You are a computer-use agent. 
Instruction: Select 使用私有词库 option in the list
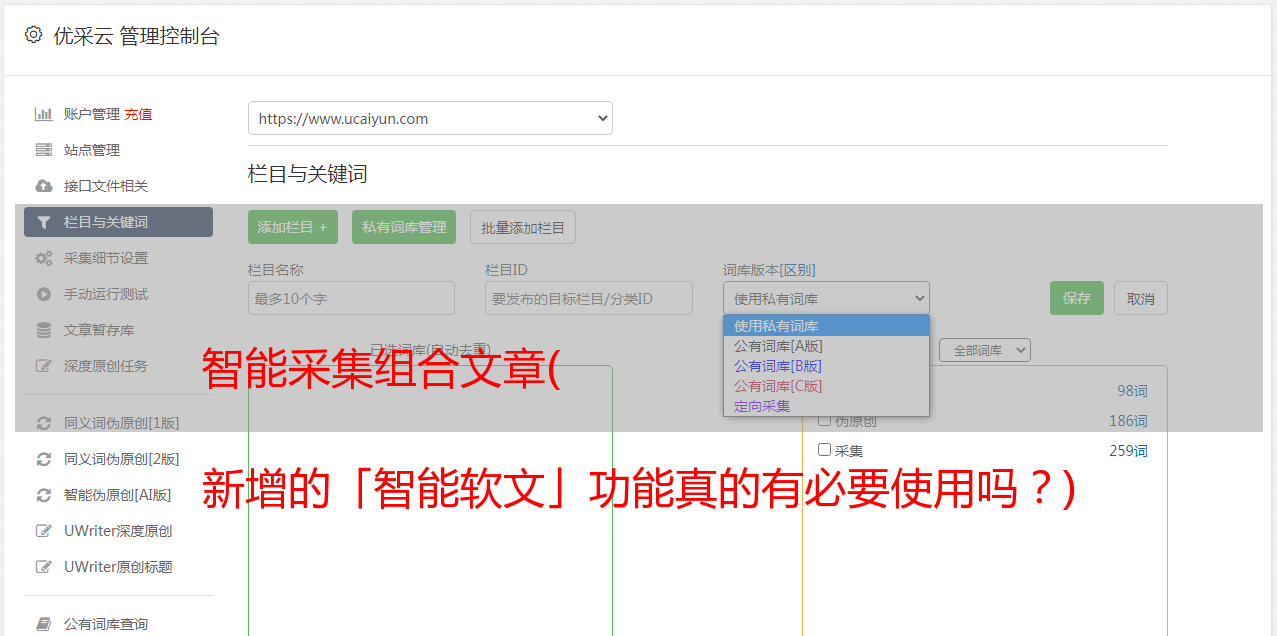pos(826,326)
